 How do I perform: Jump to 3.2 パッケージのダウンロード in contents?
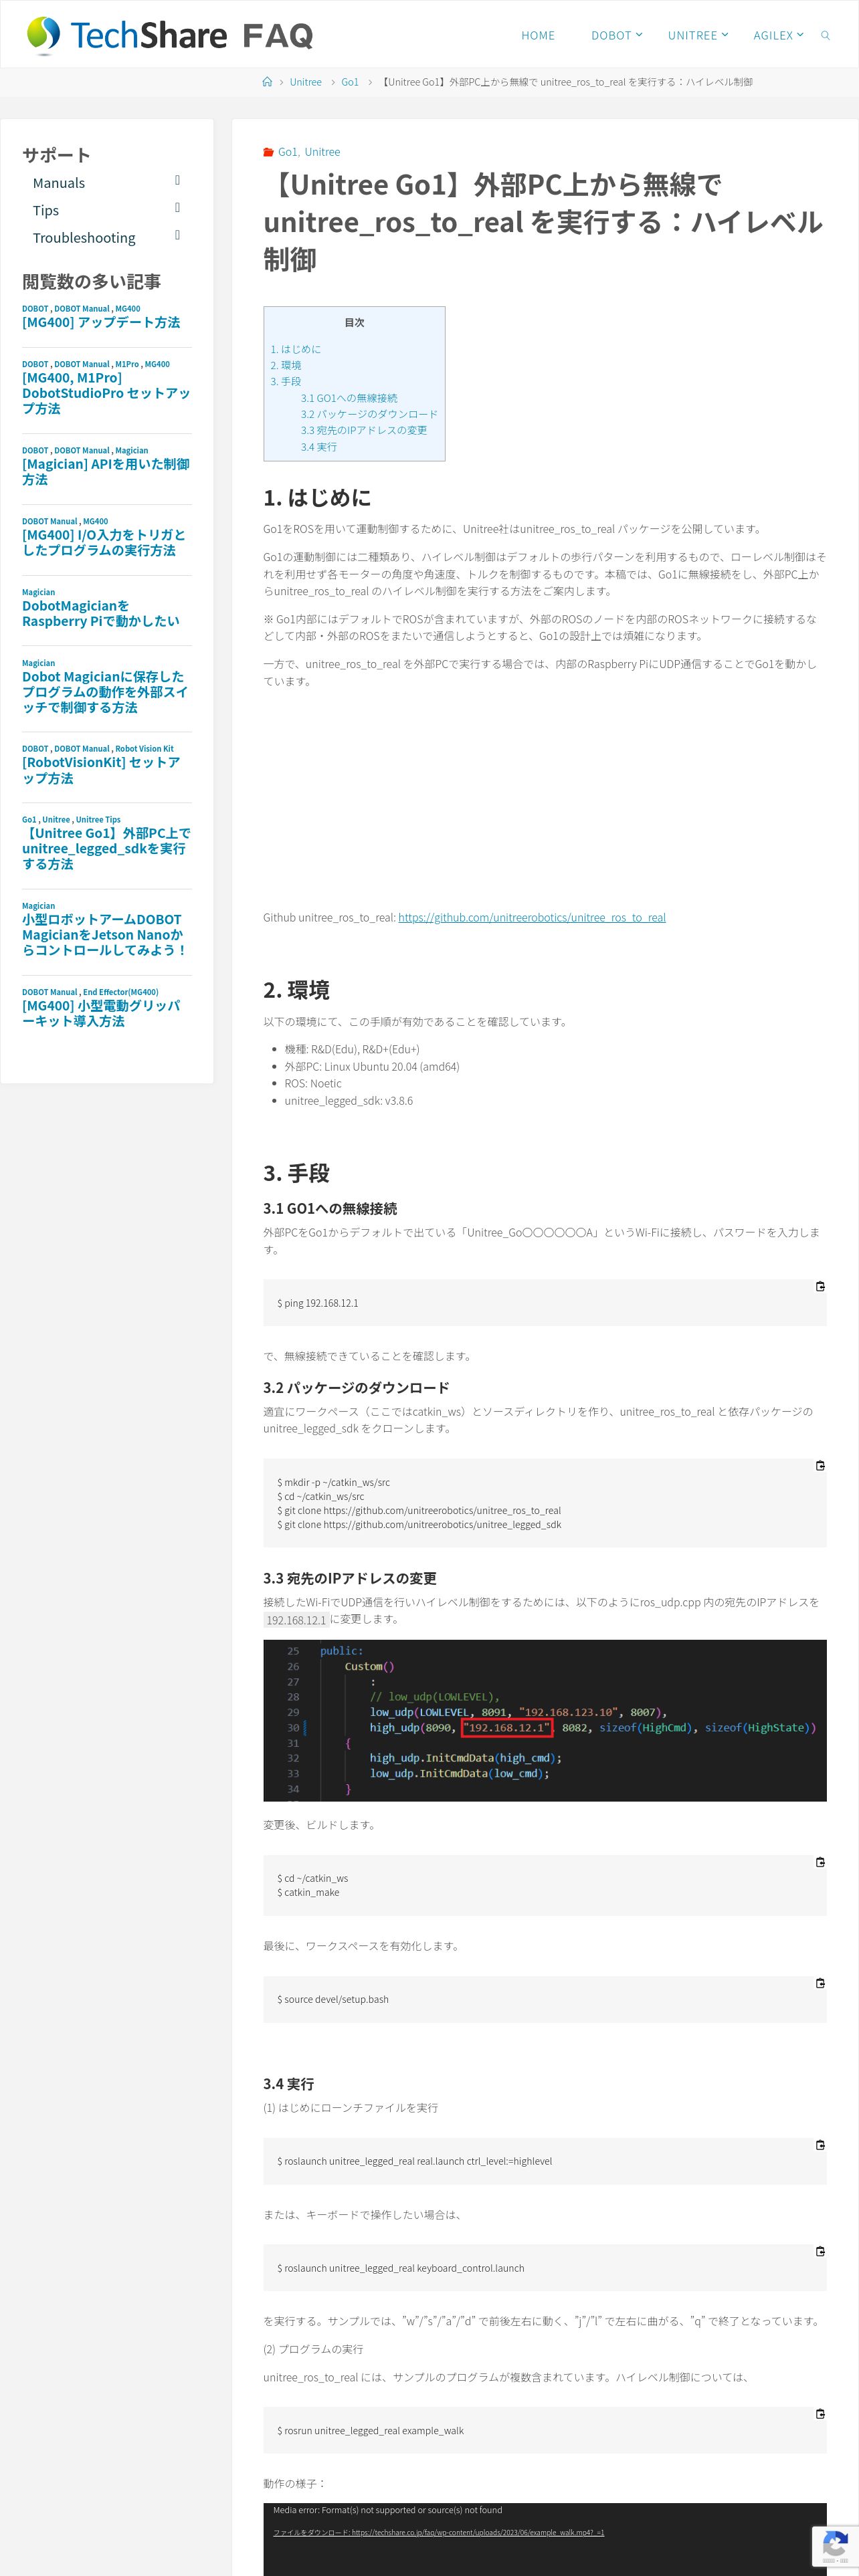pyautogui.click(x=369, y=414)
